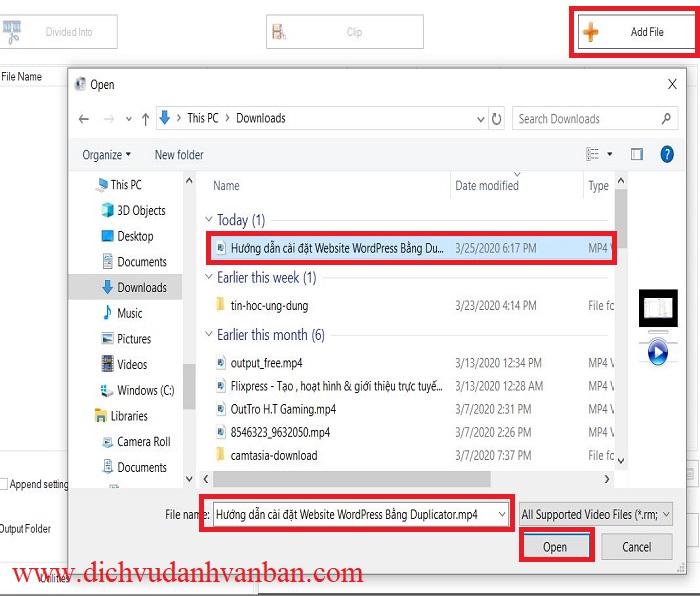Select Hướng dẫn cài đặt Website WordPress file
700x596 pixels.
411,248
